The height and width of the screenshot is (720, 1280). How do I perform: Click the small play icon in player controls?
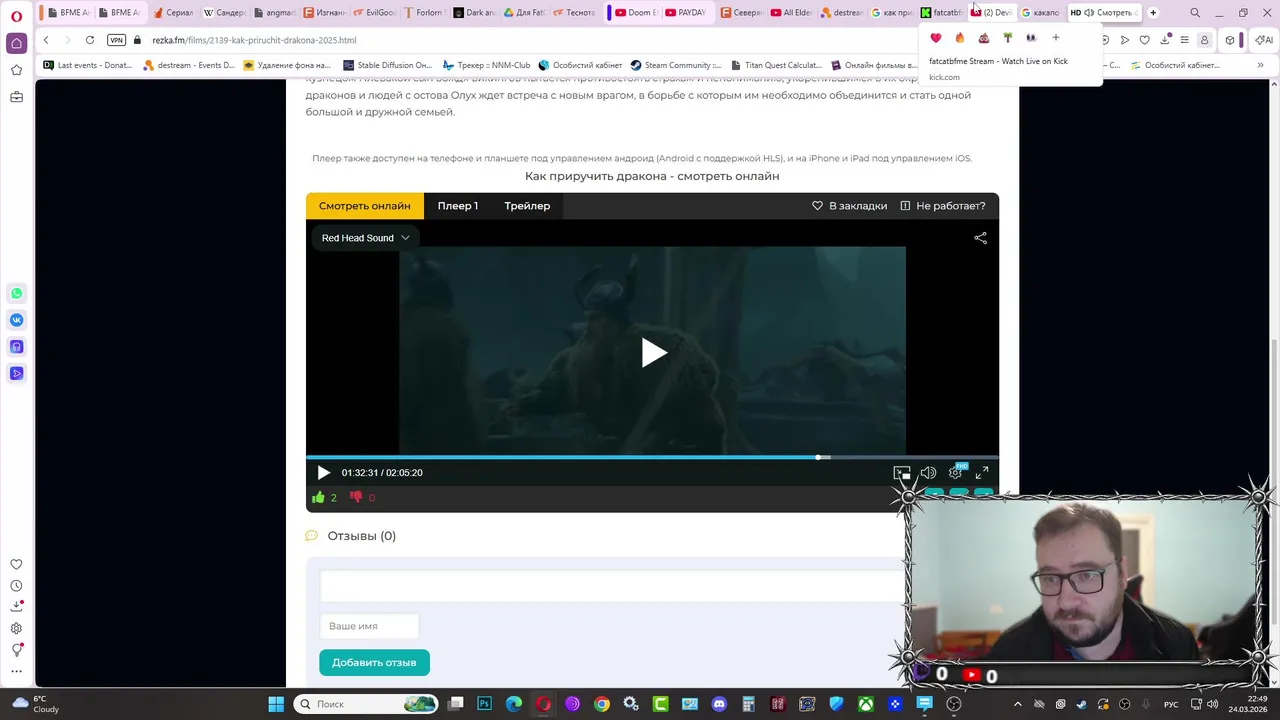tap(323, 473)
